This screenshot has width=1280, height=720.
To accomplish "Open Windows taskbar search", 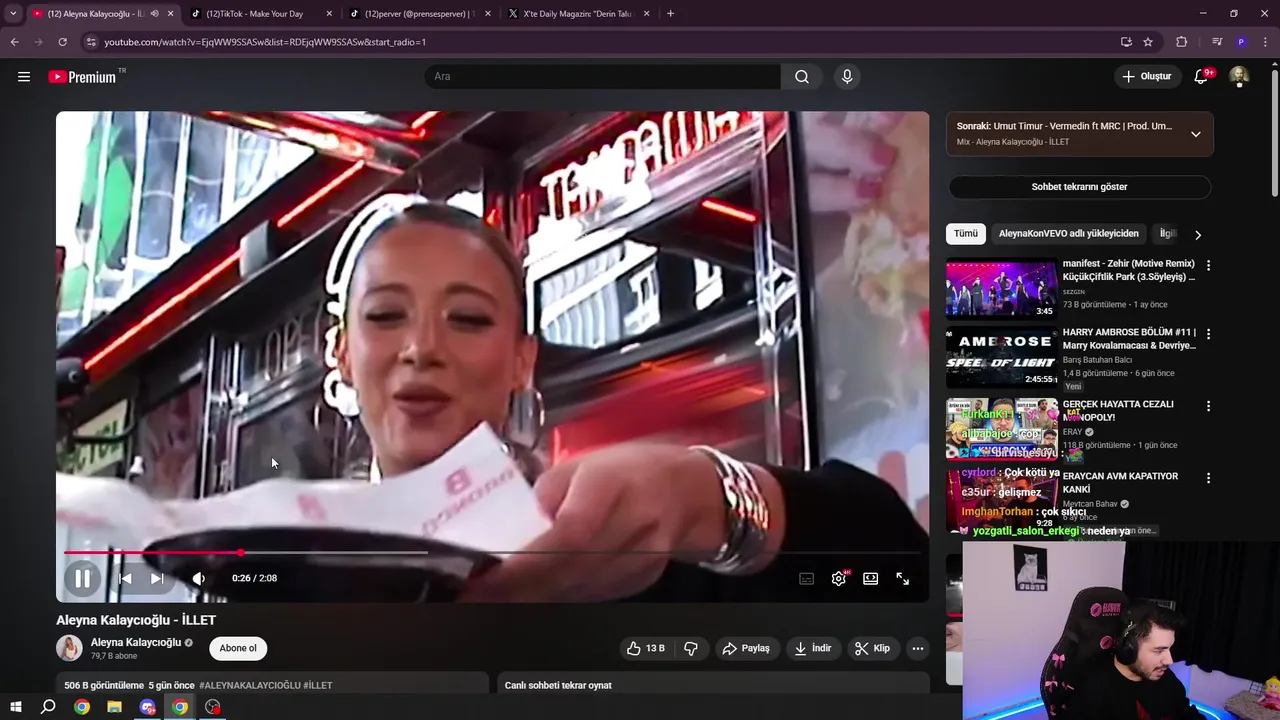I will point(48,707).
